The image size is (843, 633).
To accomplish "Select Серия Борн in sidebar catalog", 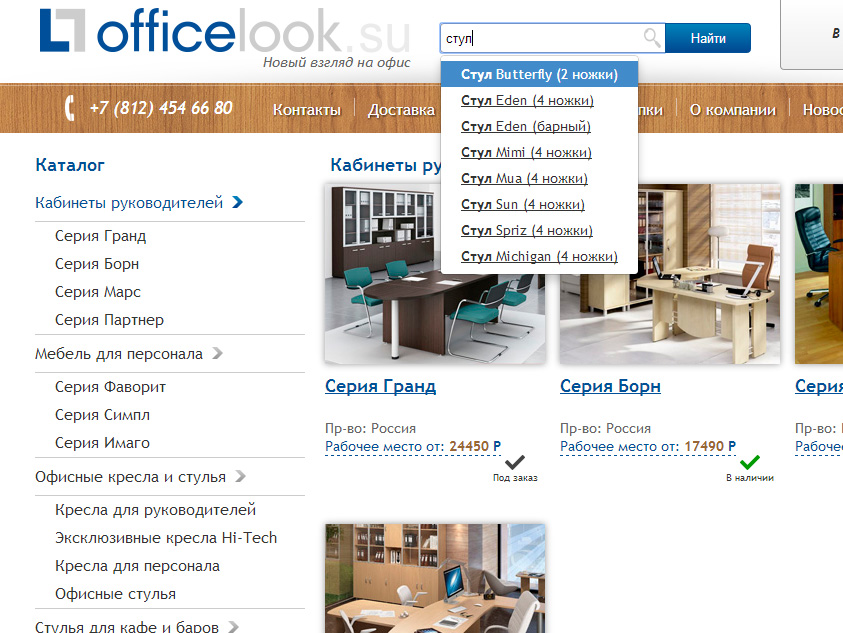I will [97, 264].
